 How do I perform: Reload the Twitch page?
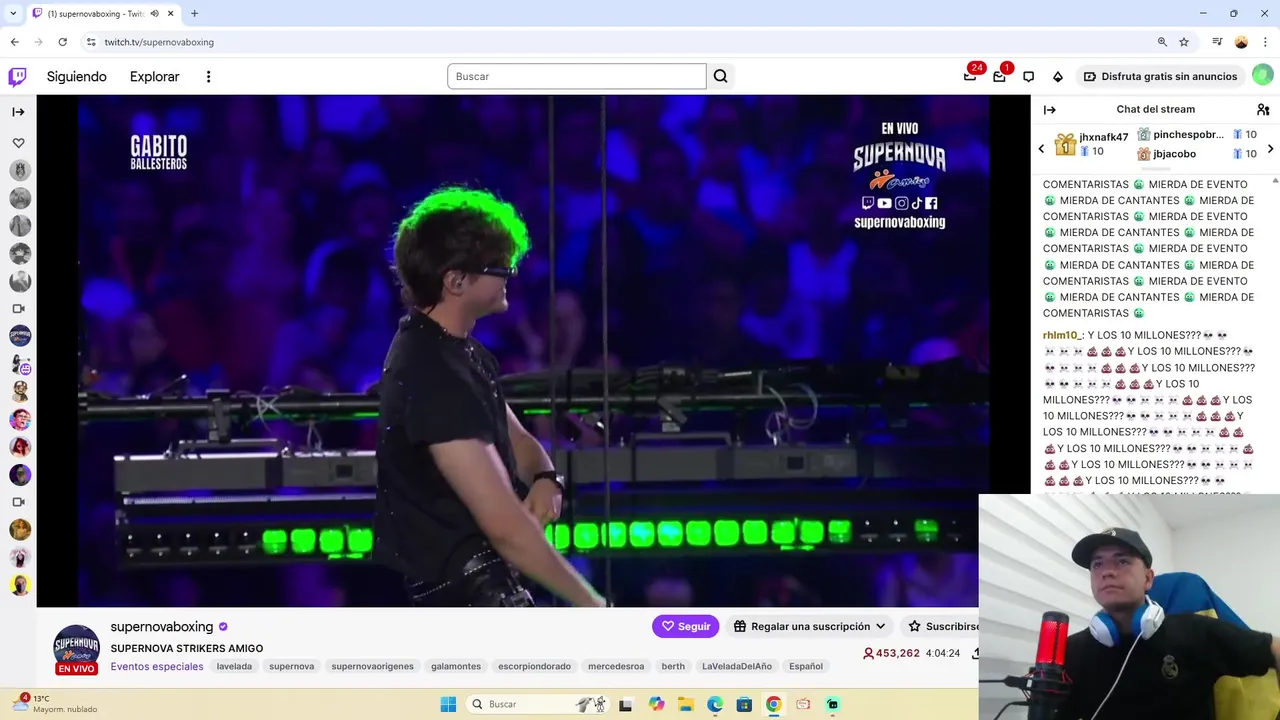(x=62, y=42)
